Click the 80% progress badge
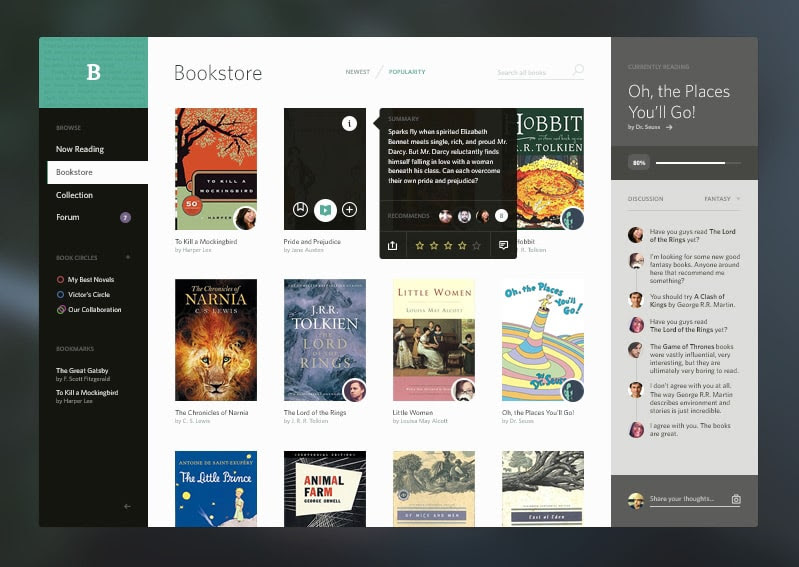This screenshot has height=567, width=799. tap(639, 163)
